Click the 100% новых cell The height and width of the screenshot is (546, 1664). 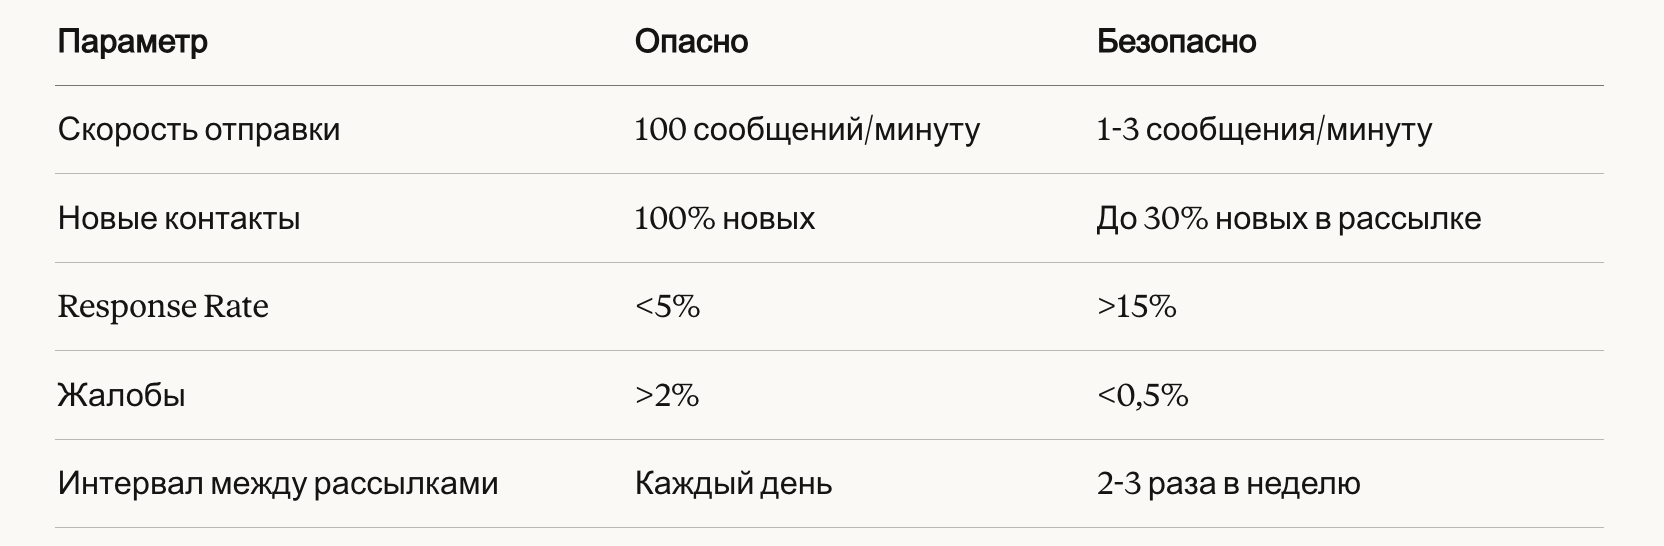point(725,218)
